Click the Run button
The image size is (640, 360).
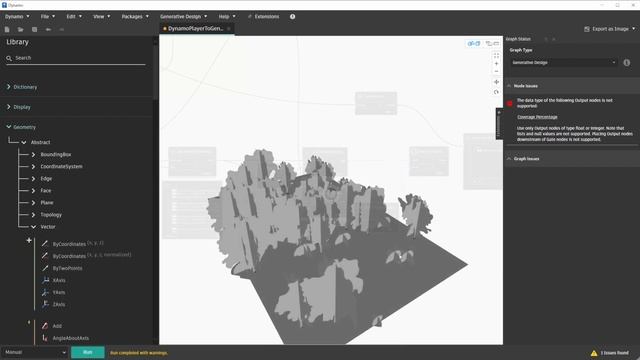(88, 352)
